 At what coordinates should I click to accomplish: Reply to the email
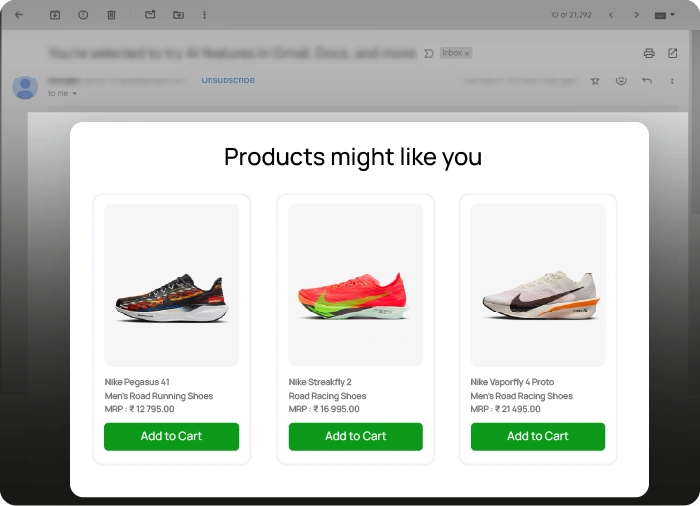[646, 81]
